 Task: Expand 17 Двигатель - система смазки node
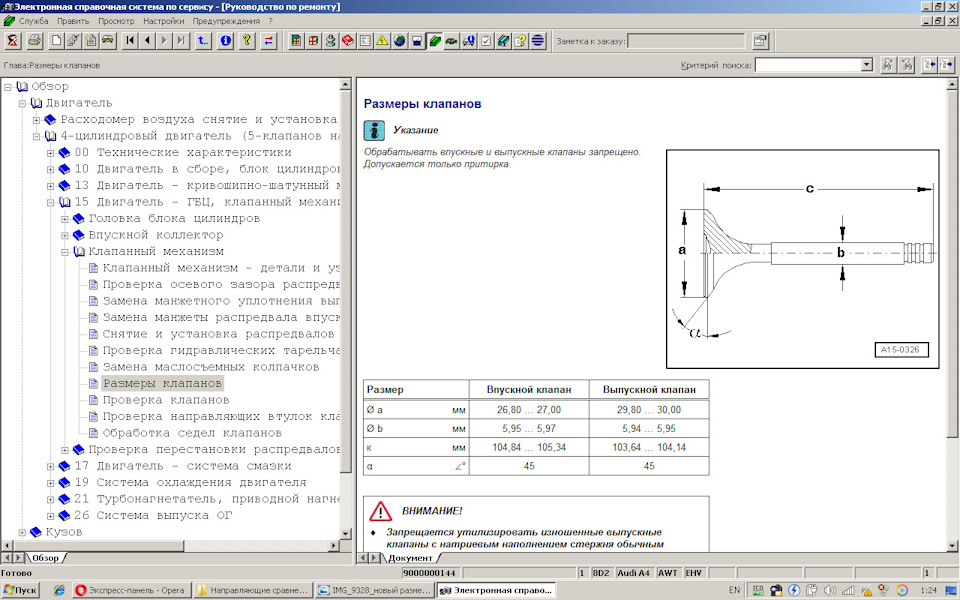[52, 466]
